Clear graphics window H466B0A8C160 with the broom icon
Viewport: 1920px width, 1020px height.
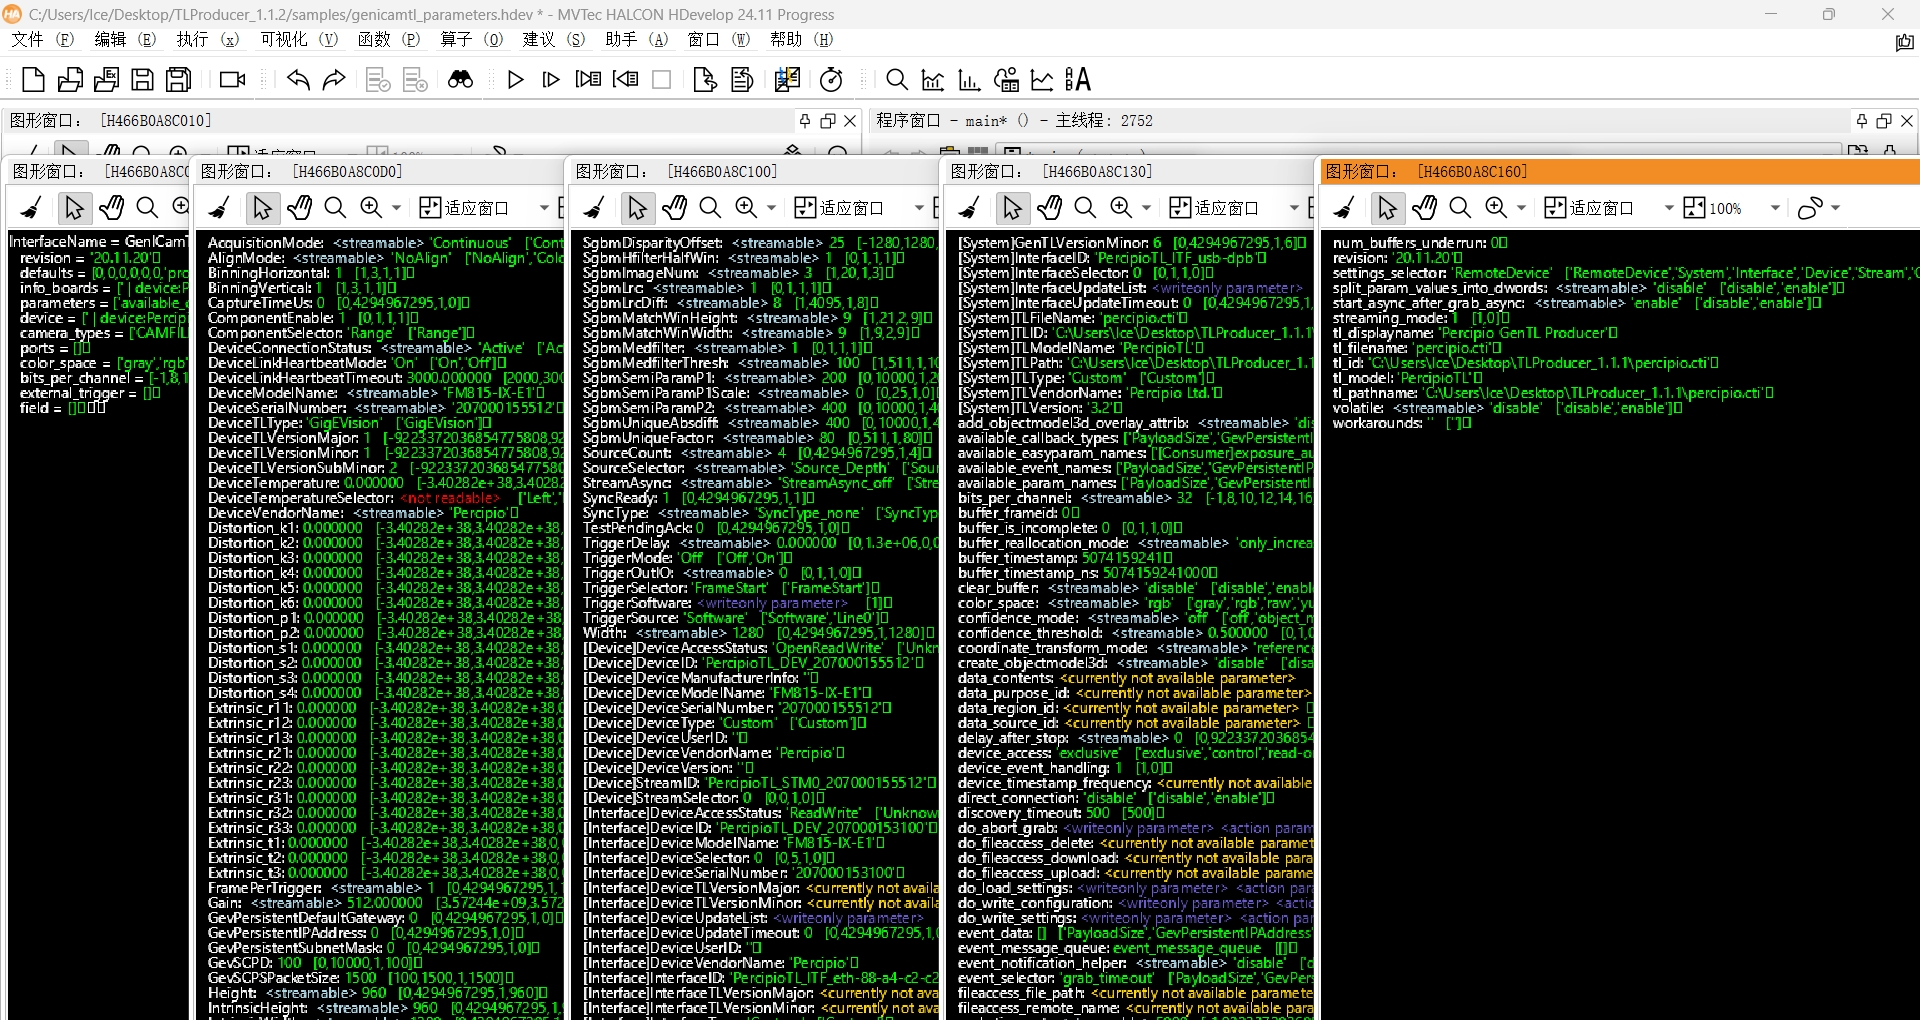[1345, 208]
